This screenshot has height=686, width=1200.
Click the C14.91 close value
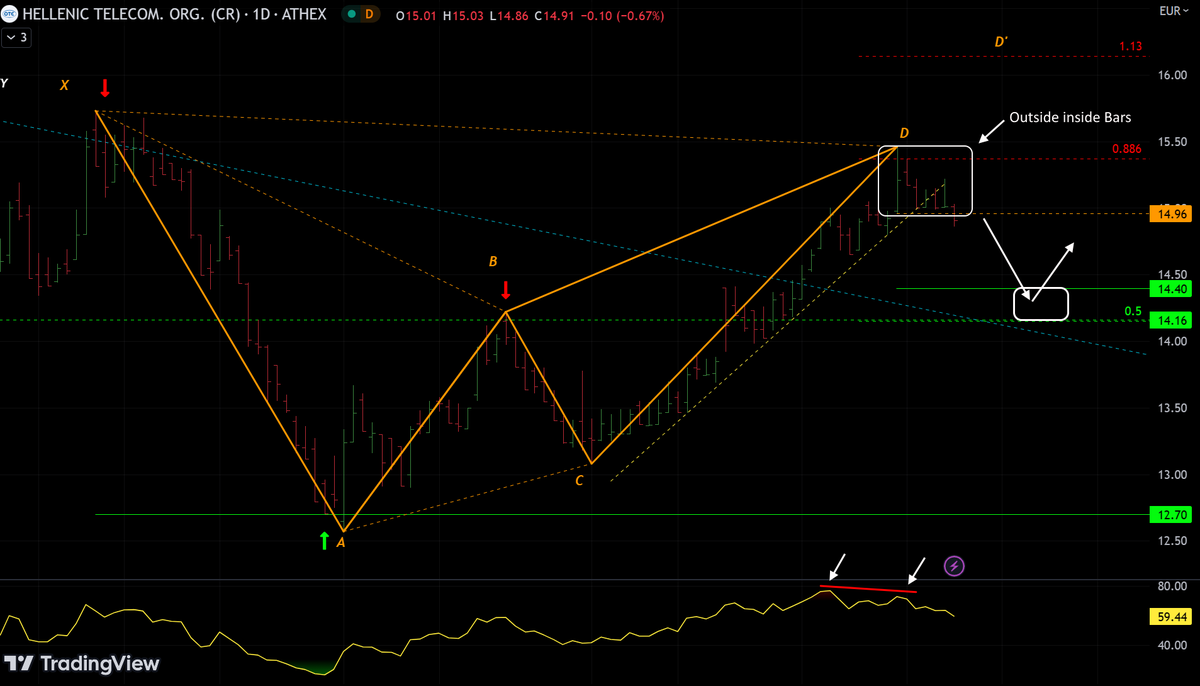(x=553, y=16)
